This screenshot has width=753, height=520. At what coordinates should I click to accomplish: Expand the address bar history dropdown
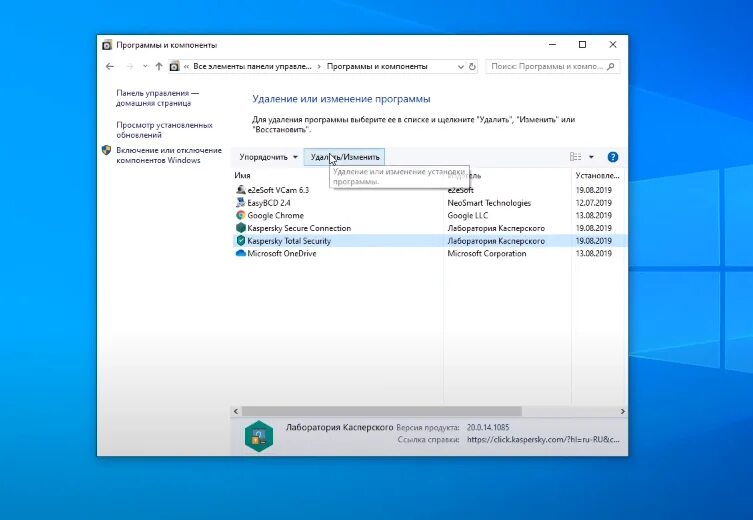(x=461, y=67)
